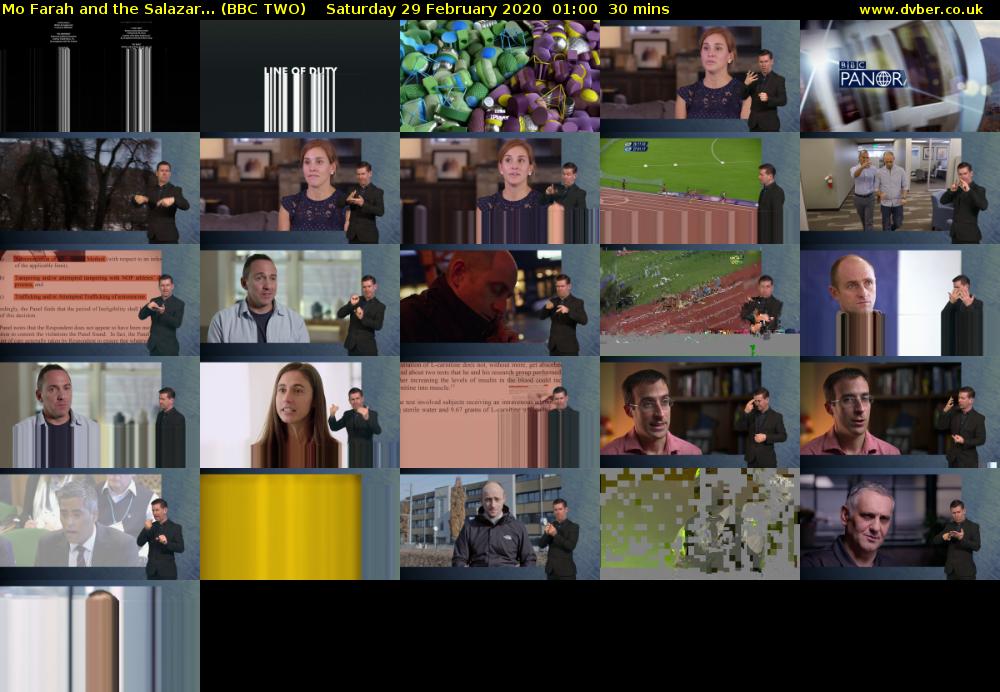Open the solid yellow frame thumbnail

[300, 525]
